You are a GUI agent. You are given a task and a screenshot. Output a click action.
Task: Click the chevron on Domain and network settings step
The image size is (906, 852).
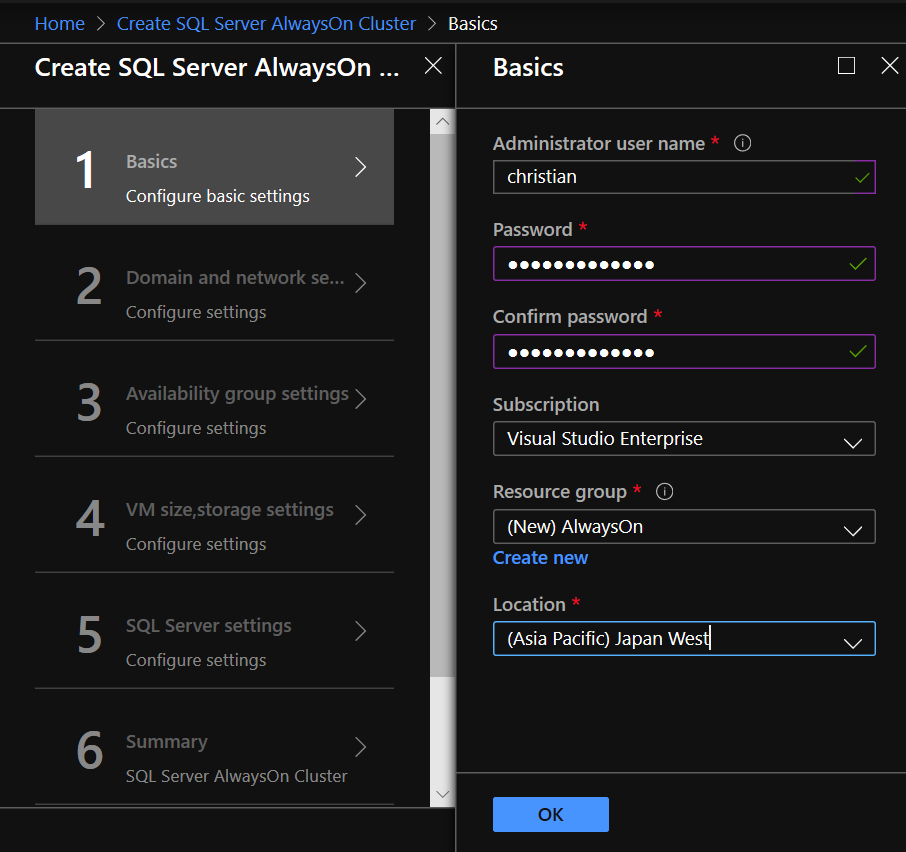coord(361,283)
